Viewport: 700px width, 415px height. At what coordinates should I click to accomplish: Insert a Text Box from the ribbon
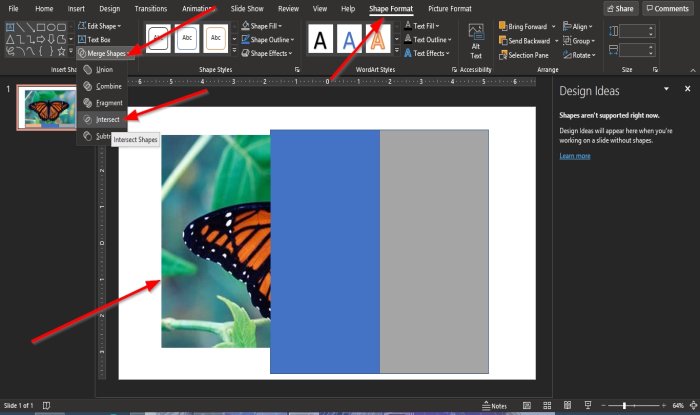pyautogui.click(x=98, y=39)
